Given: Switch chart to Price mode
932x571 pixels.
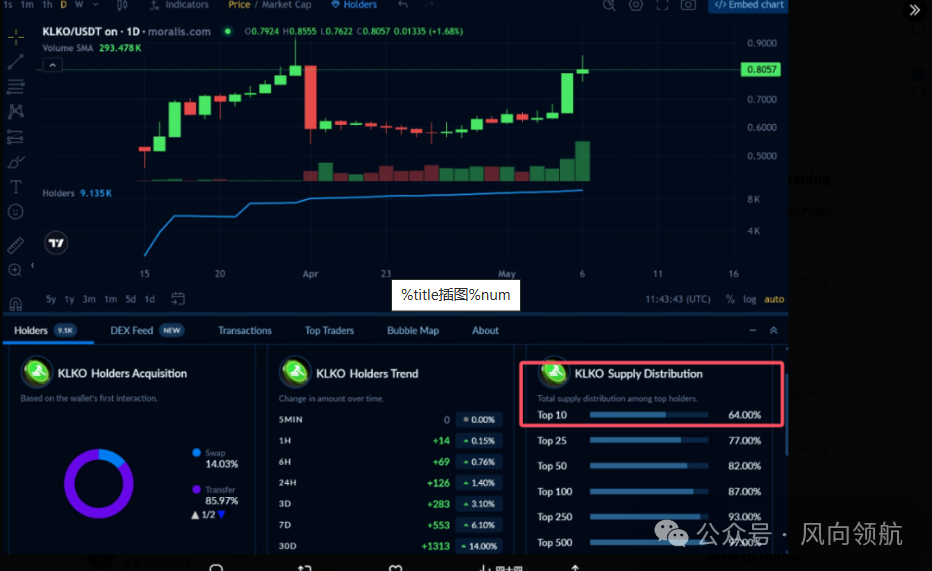Looking at the screenshot, I should 239,5.
